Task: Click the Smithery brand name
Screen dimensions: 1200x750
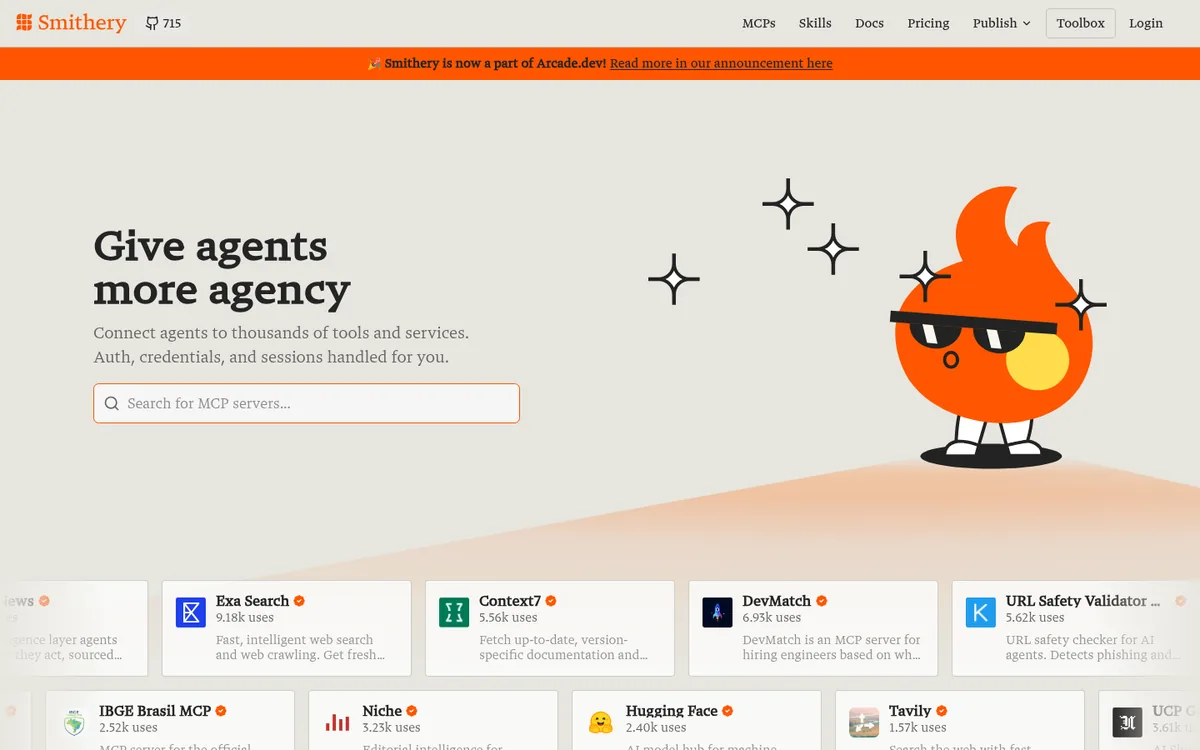Action: 82,22
